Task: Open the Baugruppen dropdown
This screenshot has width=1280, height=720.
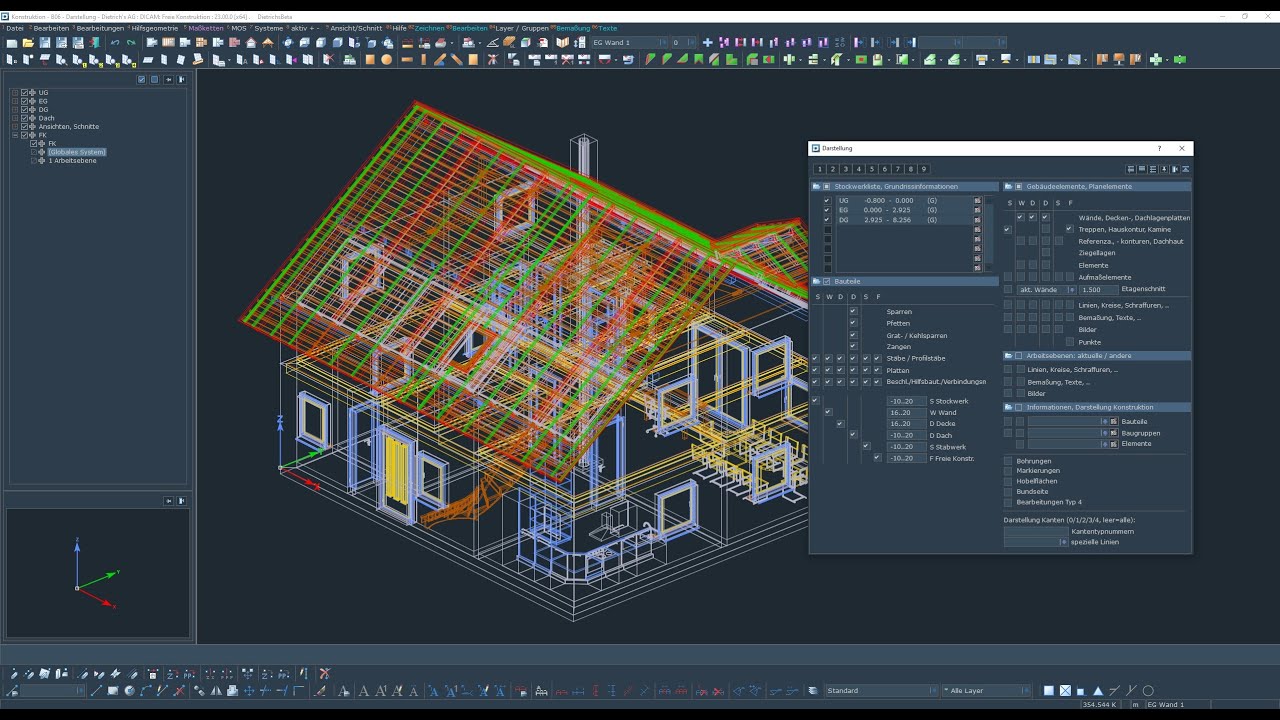Action: click(x=1068, y=432)
